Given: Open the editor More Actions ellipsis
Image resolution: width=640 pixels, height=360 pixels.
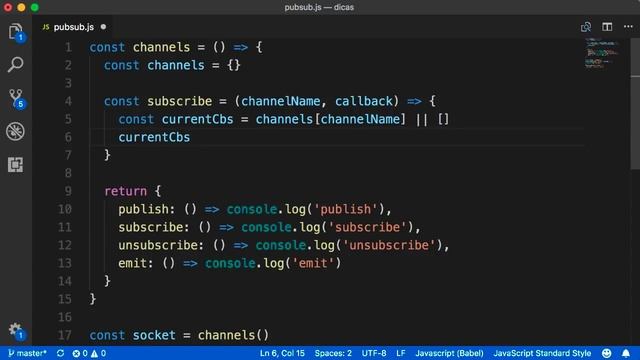Looking at the screenshot, I should click(x=628, y=27).
